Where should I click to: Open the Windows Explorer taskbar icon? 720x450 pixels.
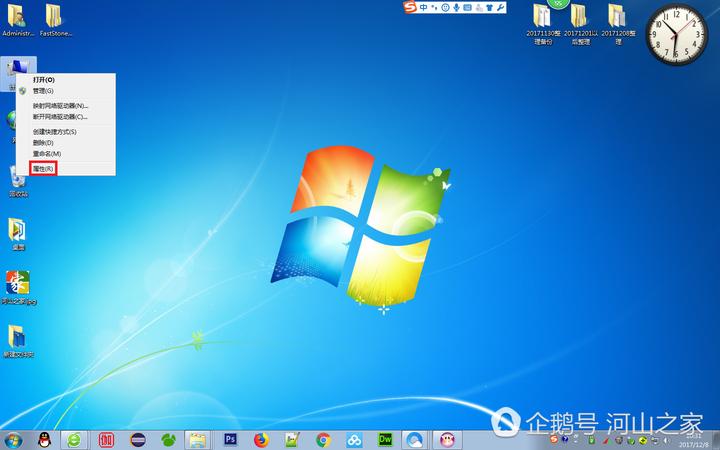198,440
